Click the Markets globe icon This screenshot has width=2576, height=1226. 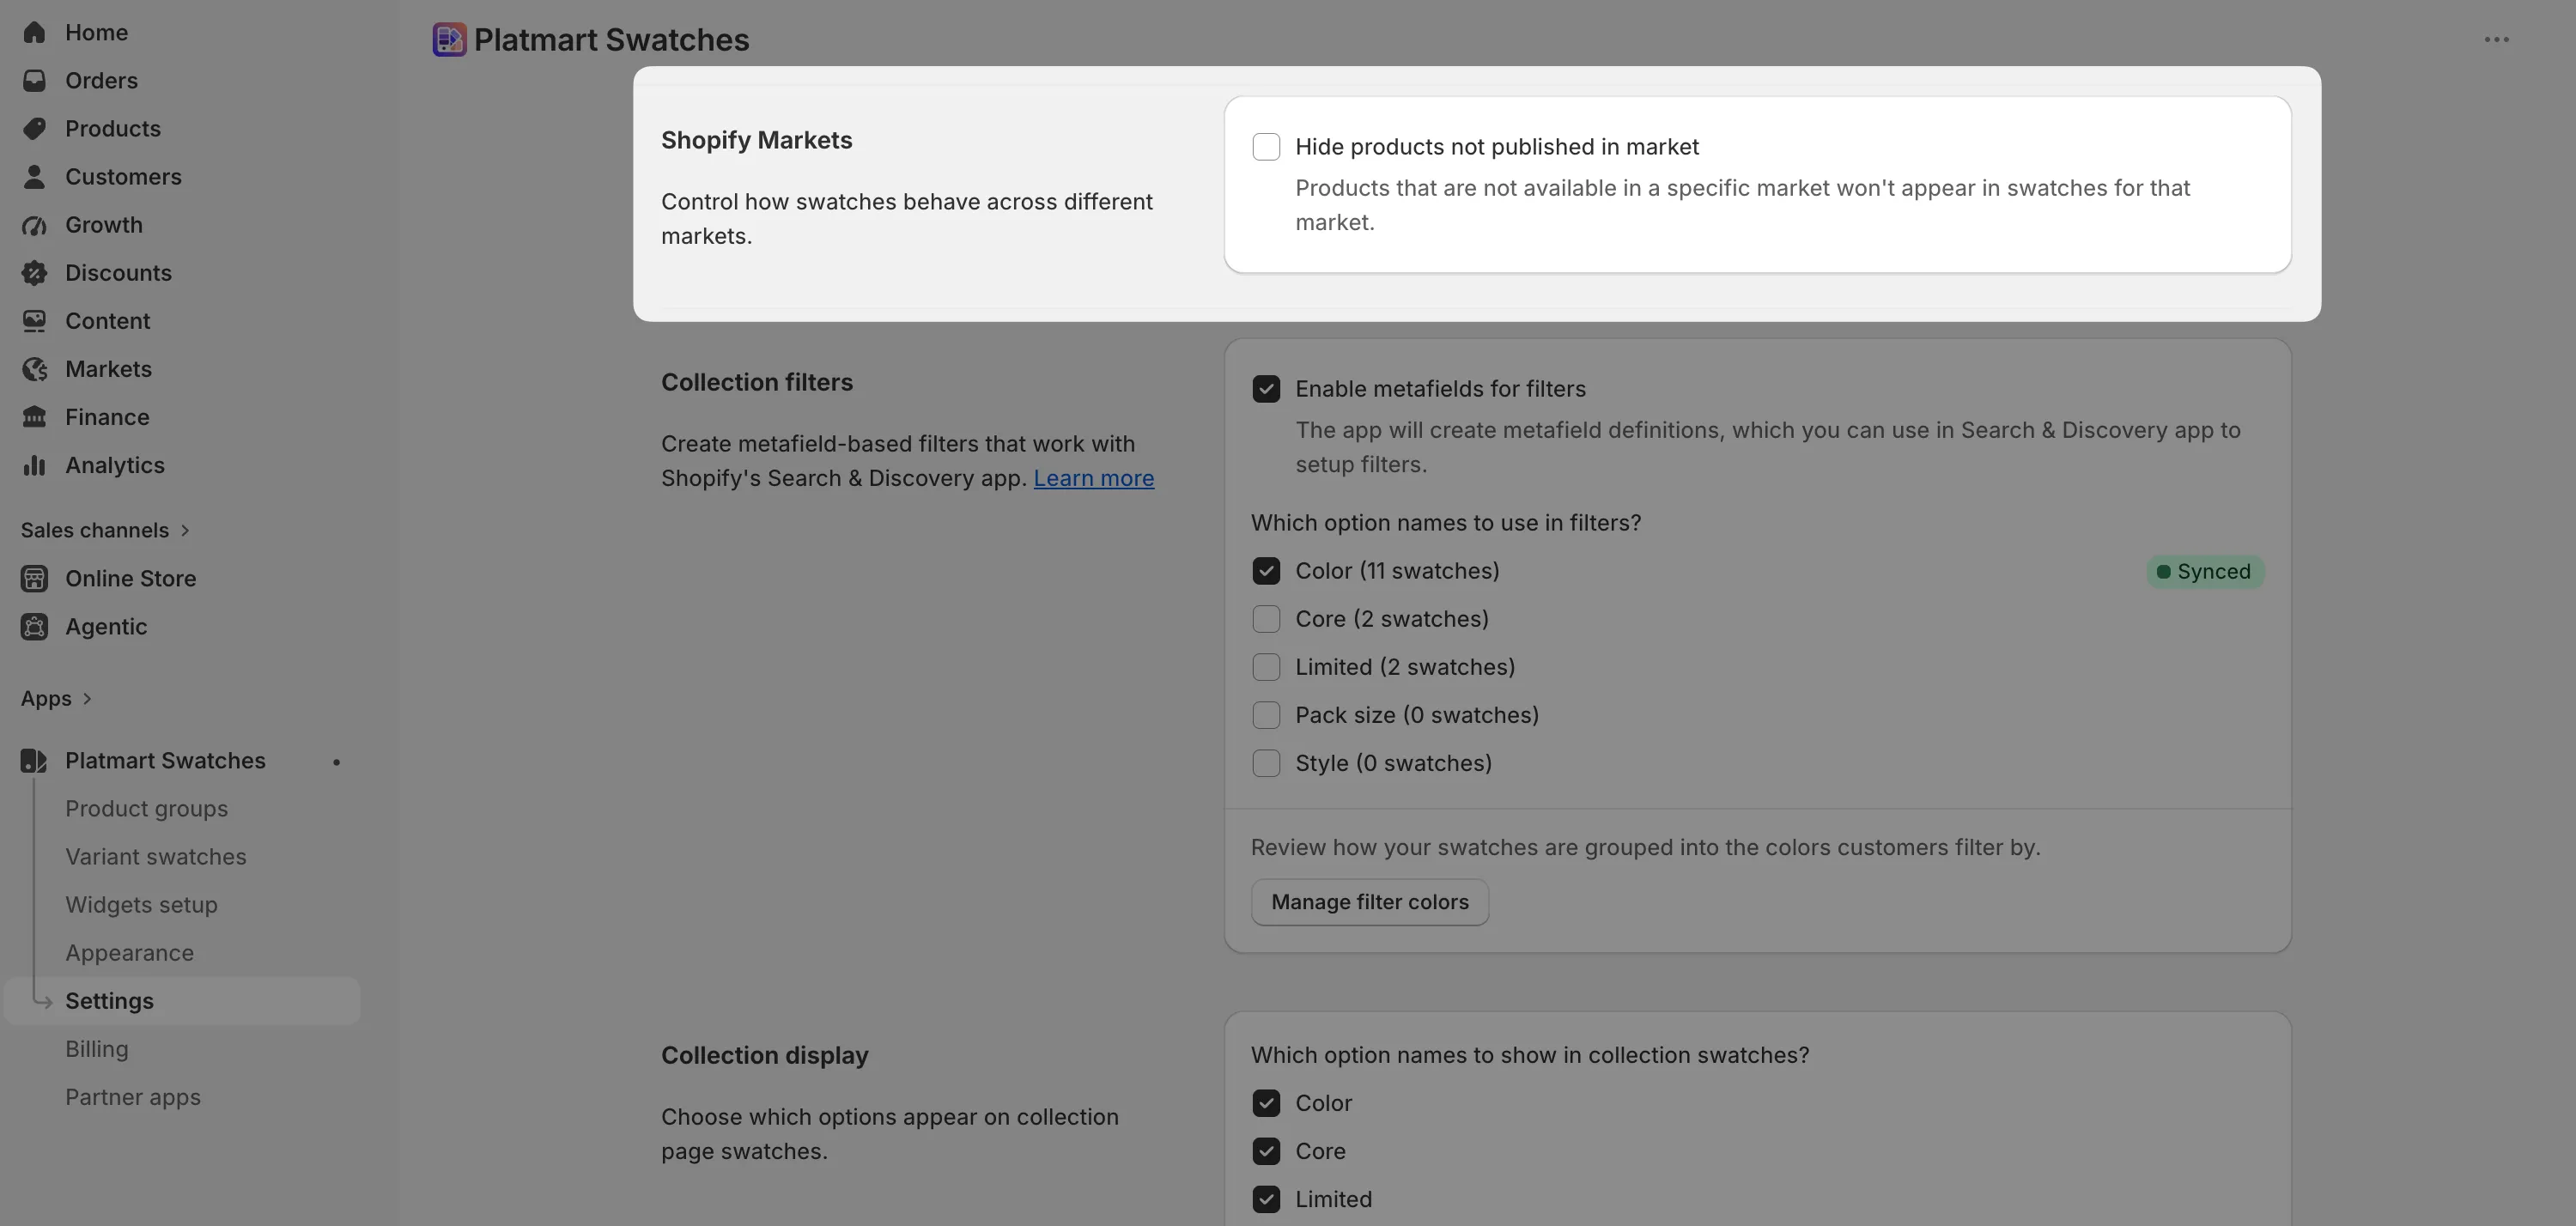(34, 369)
